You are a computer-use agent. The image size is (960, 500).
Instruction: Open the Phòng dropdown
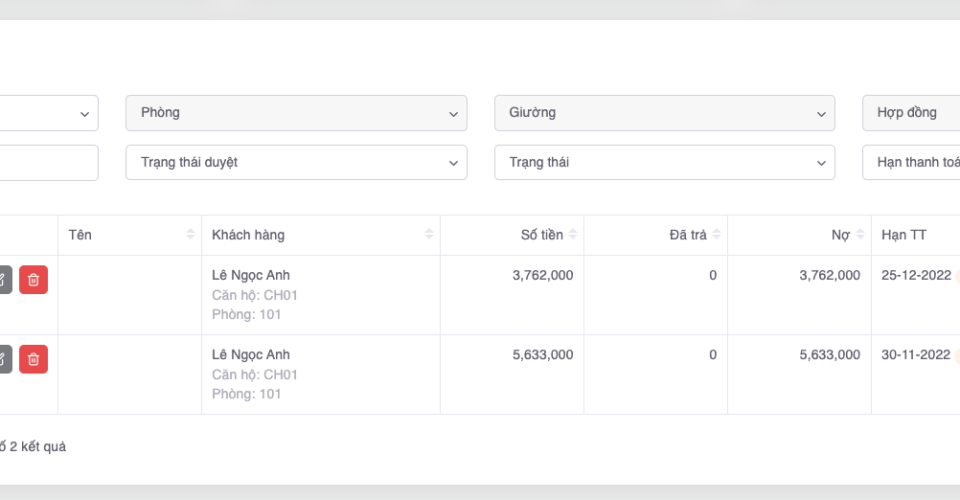point(296,113)
